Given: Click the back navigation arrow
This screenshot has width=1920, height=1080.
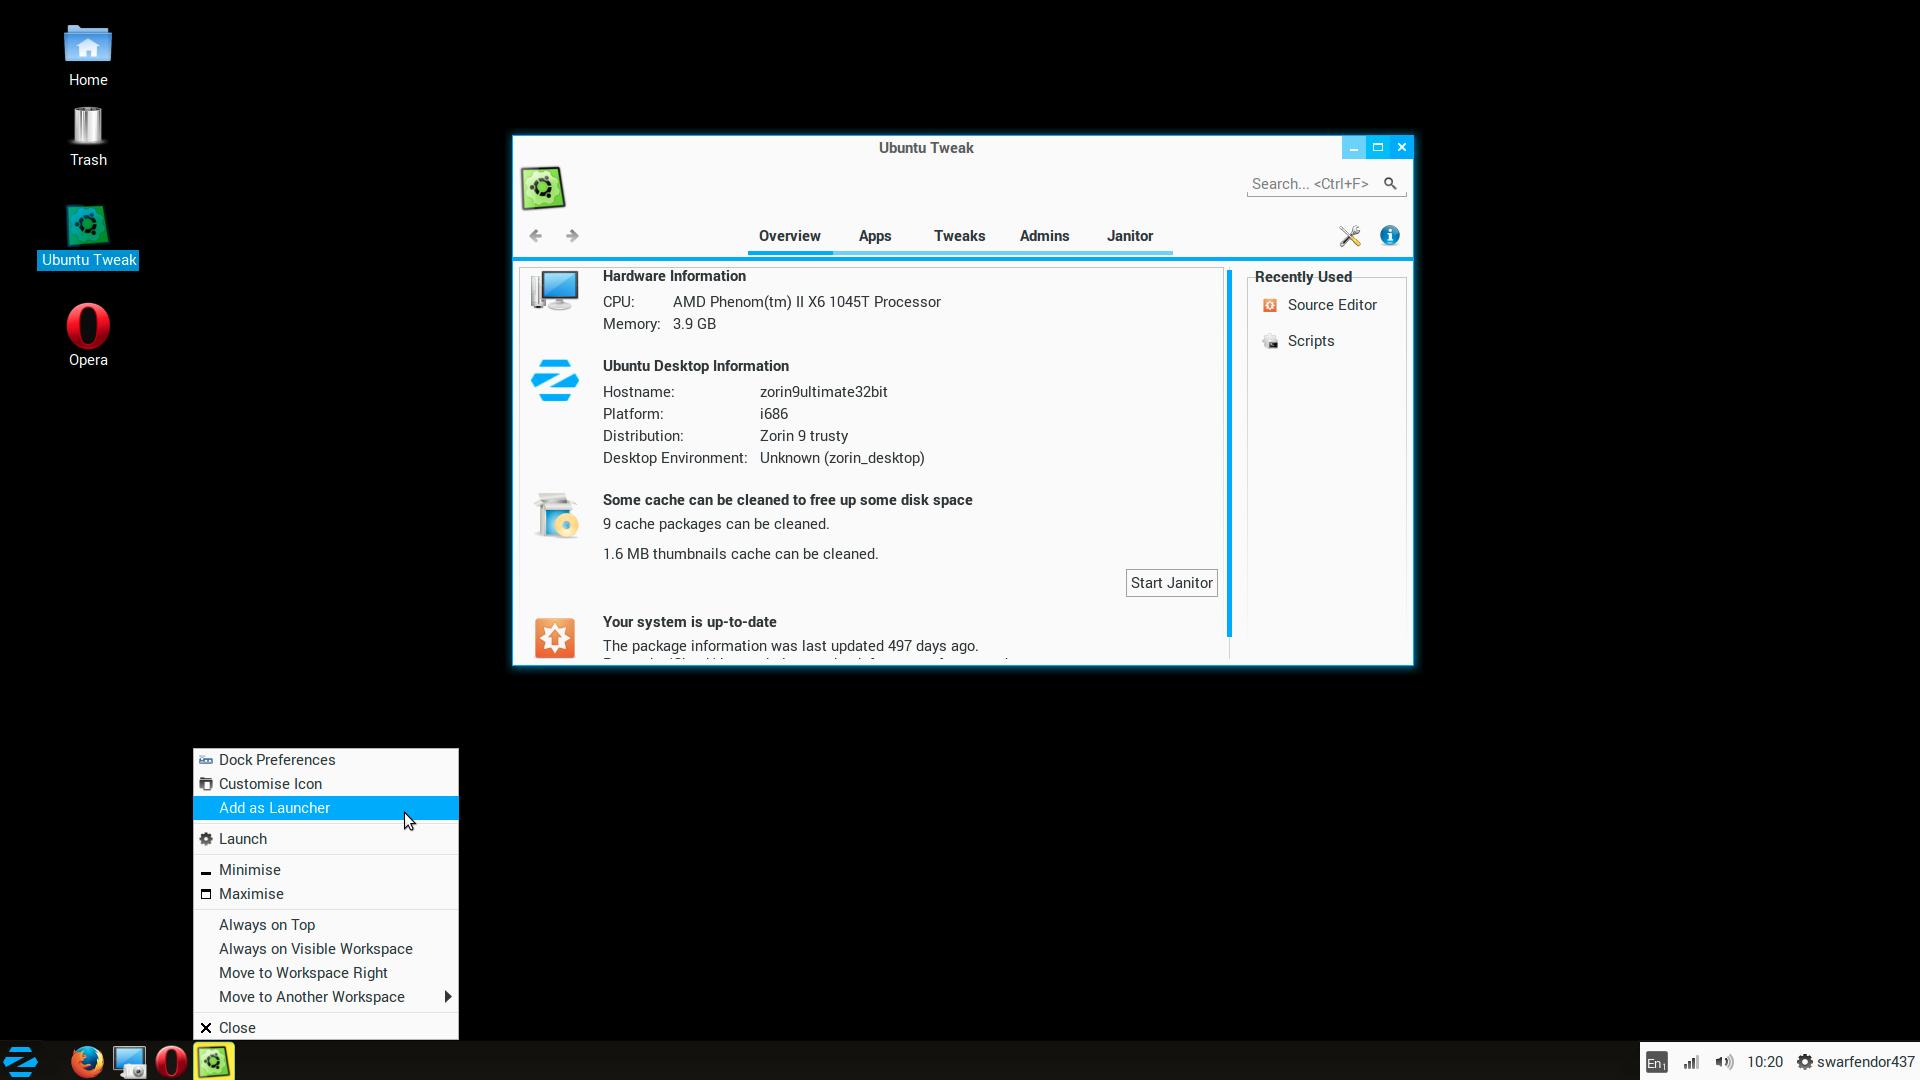Looking at the screenshot, I should [x=536, y=236].
